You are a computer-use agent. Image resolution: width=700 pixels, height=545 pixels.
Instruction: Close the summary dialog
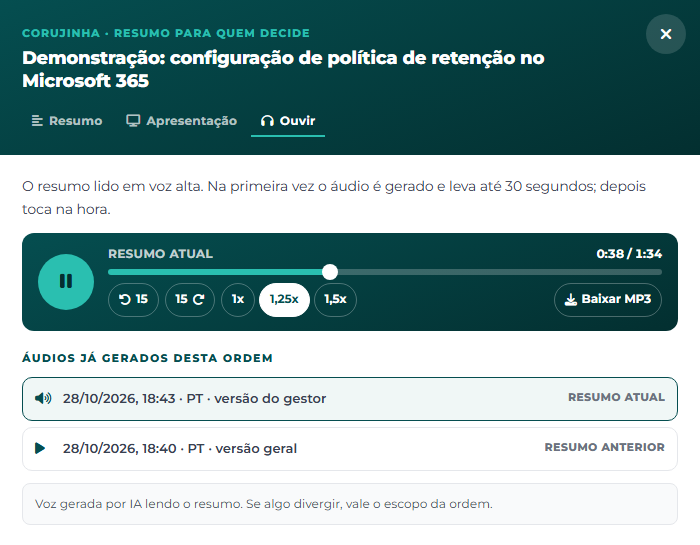click(x=666, y=34)
